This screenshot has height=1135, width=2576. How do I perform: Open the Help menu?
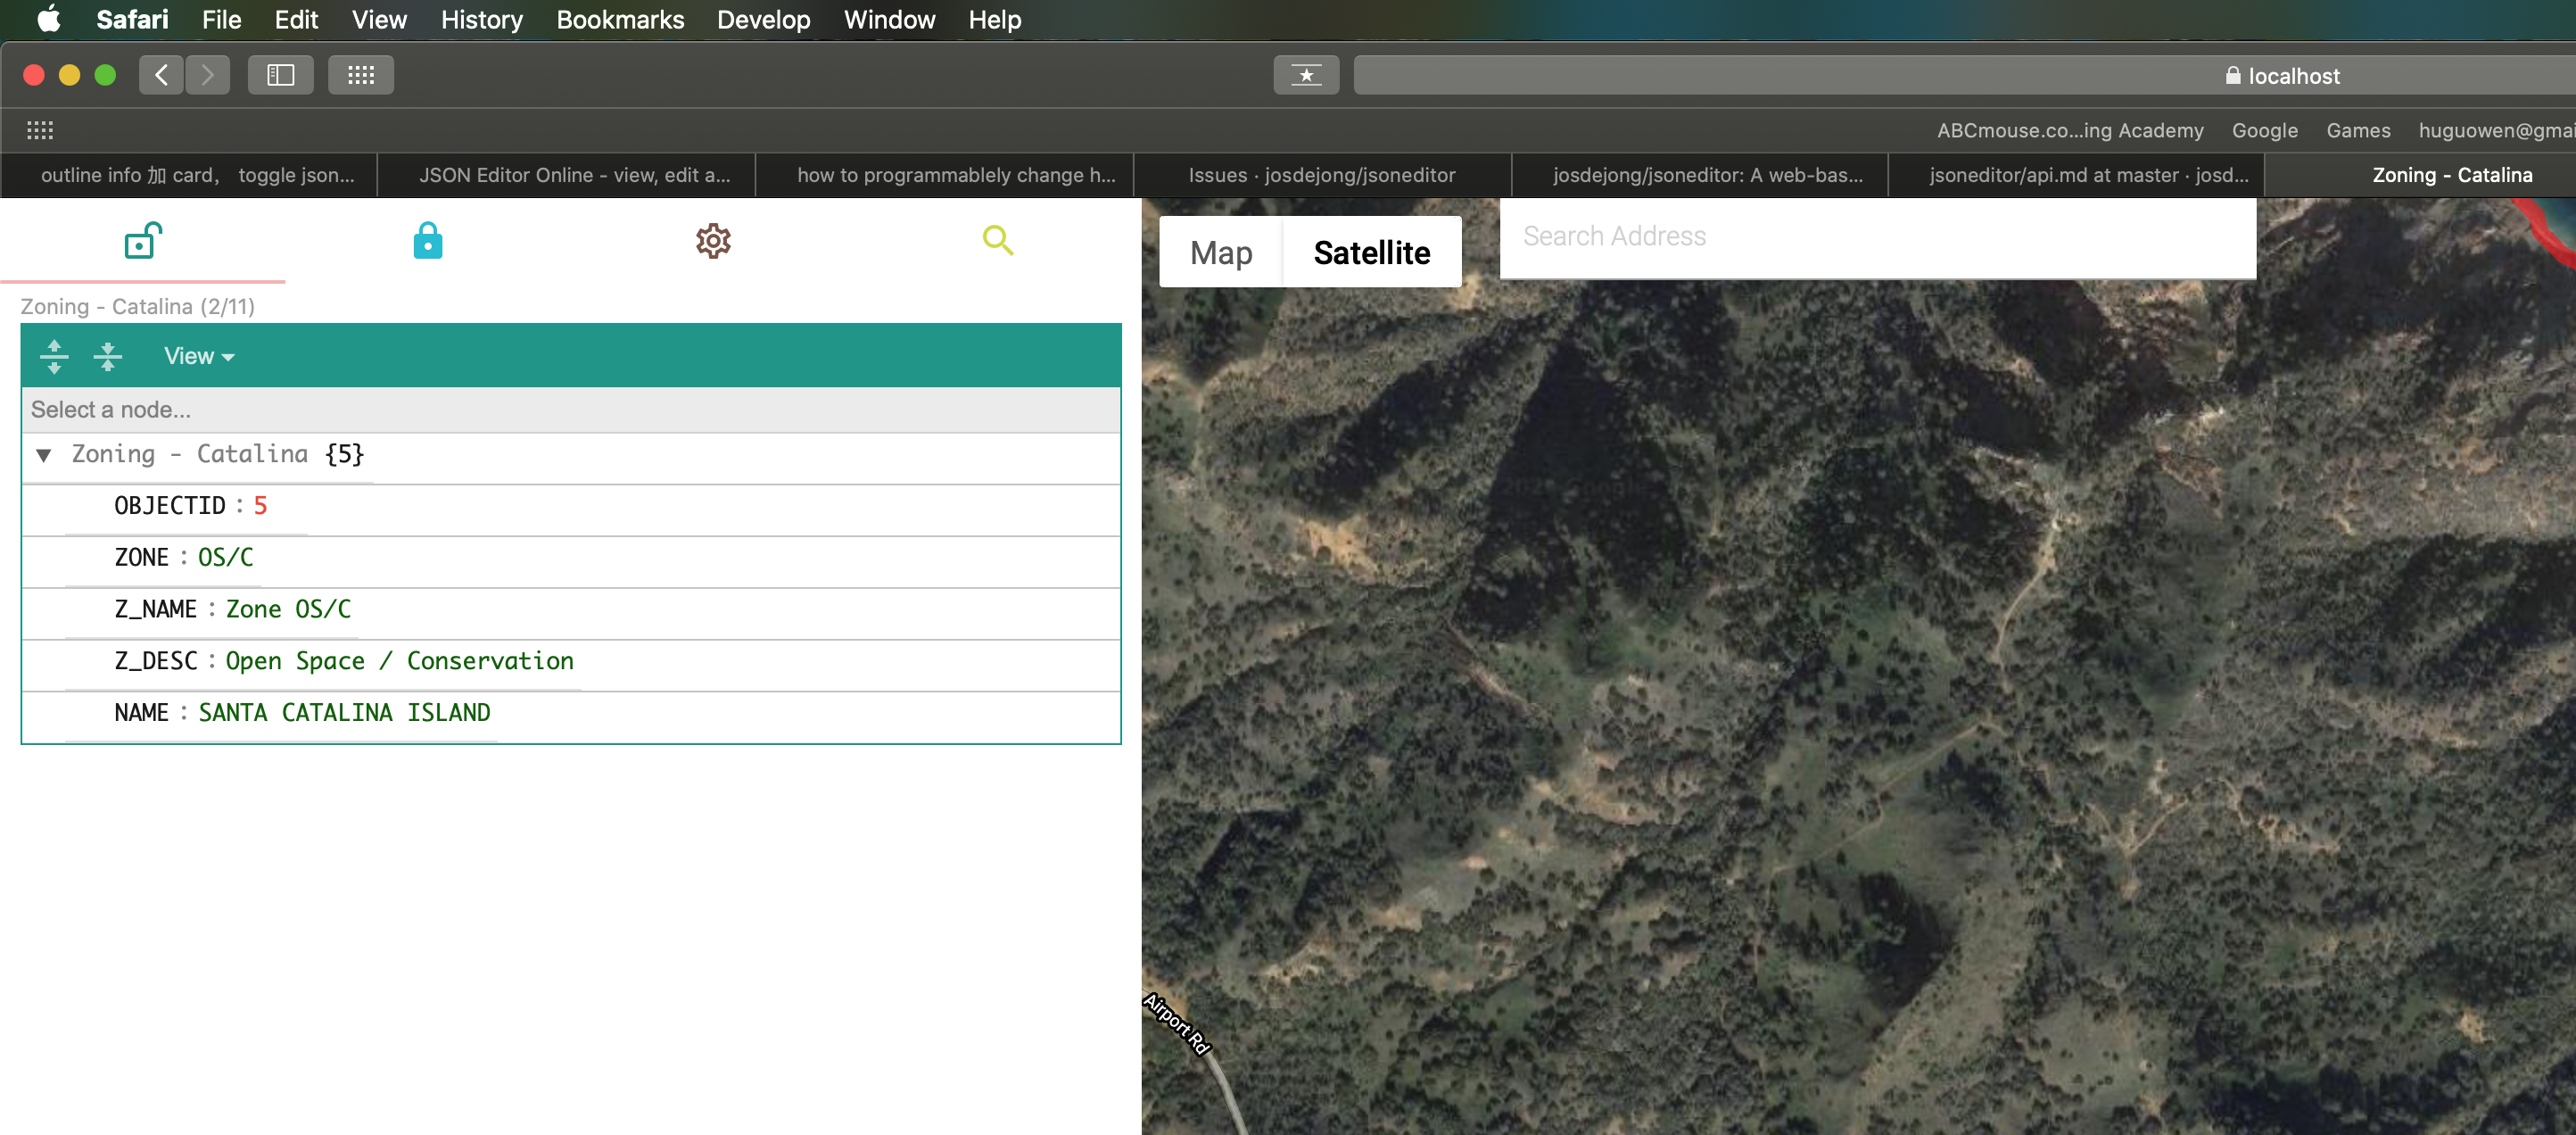click(x=994, y=19)
